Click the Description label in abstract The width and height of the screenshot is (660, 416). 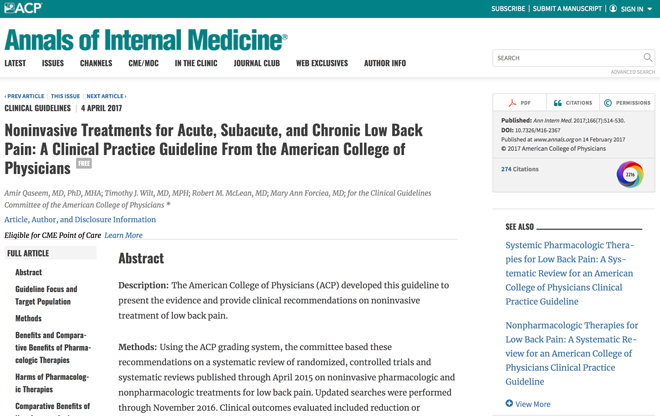(x=144, y=285)
